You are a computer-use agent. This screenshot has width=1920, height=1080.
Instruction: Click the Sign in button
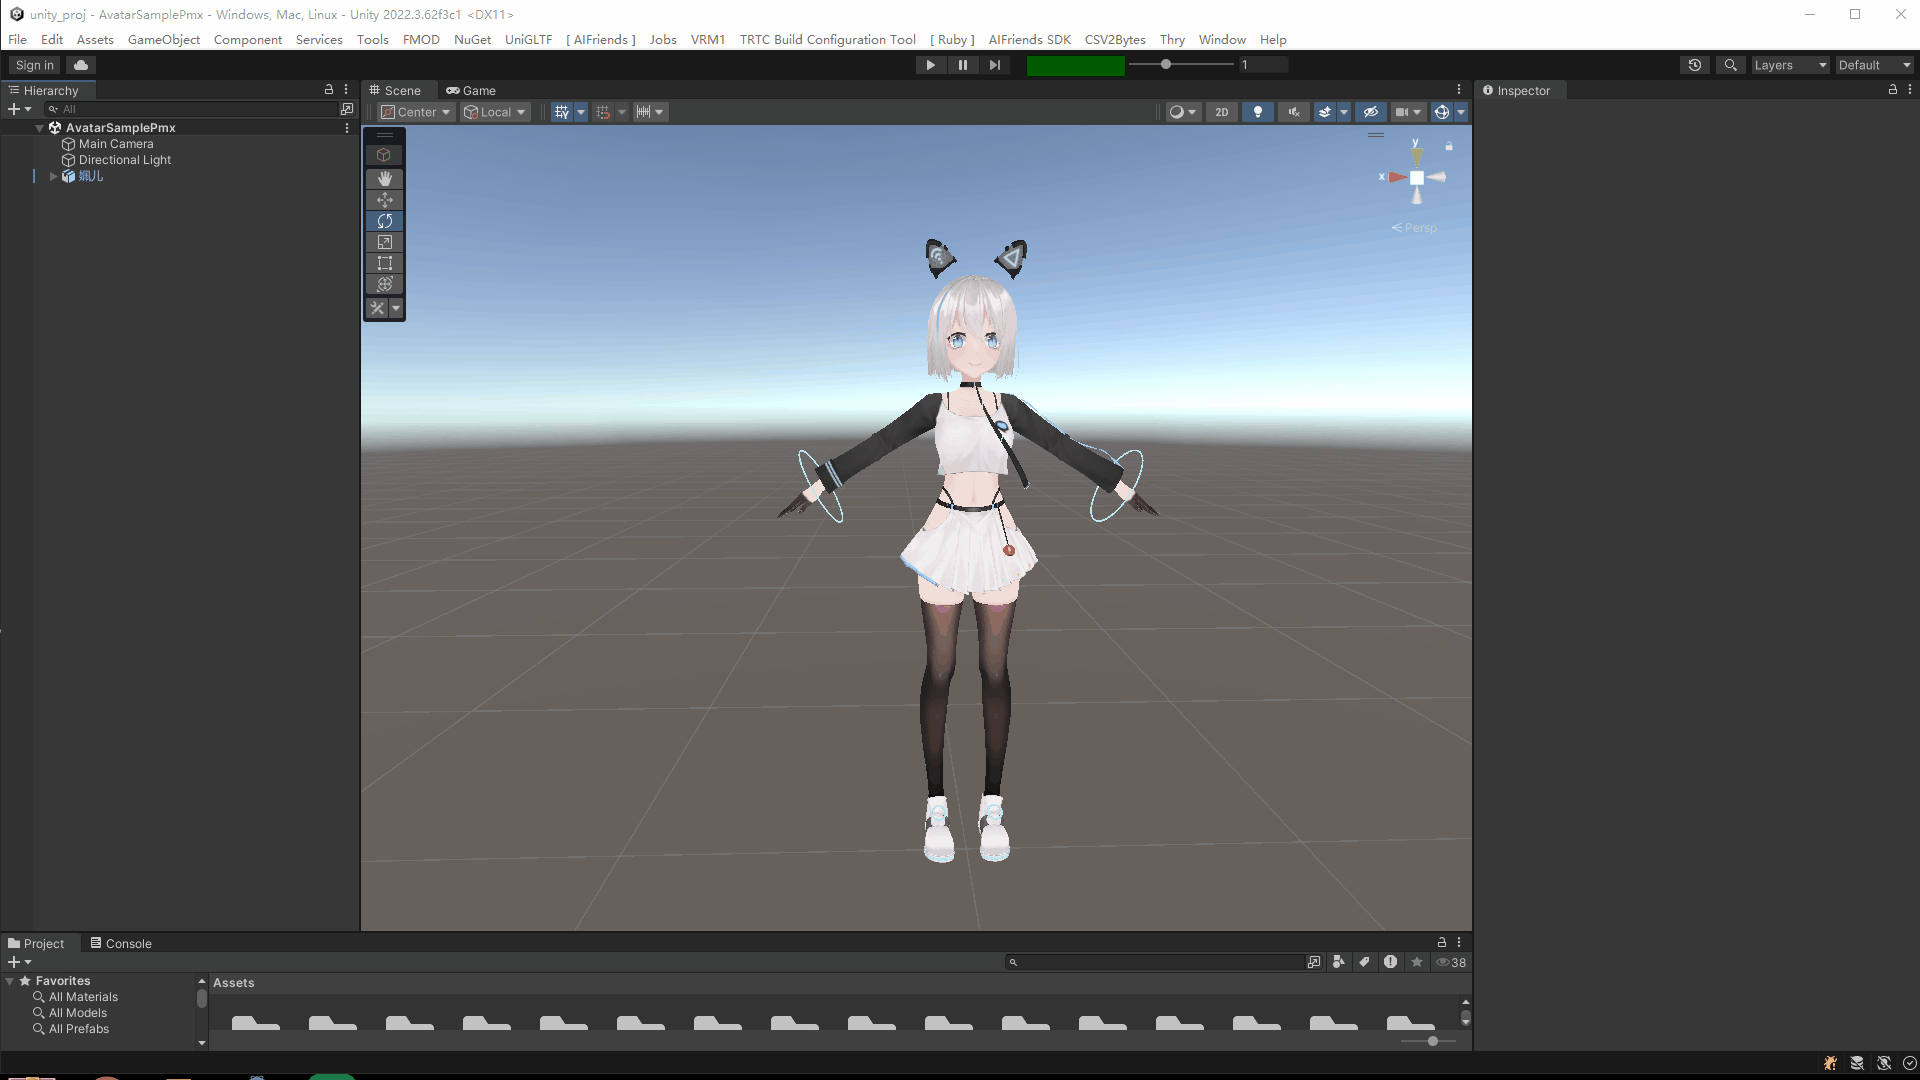pyautogui.click(x=35, y=65)
